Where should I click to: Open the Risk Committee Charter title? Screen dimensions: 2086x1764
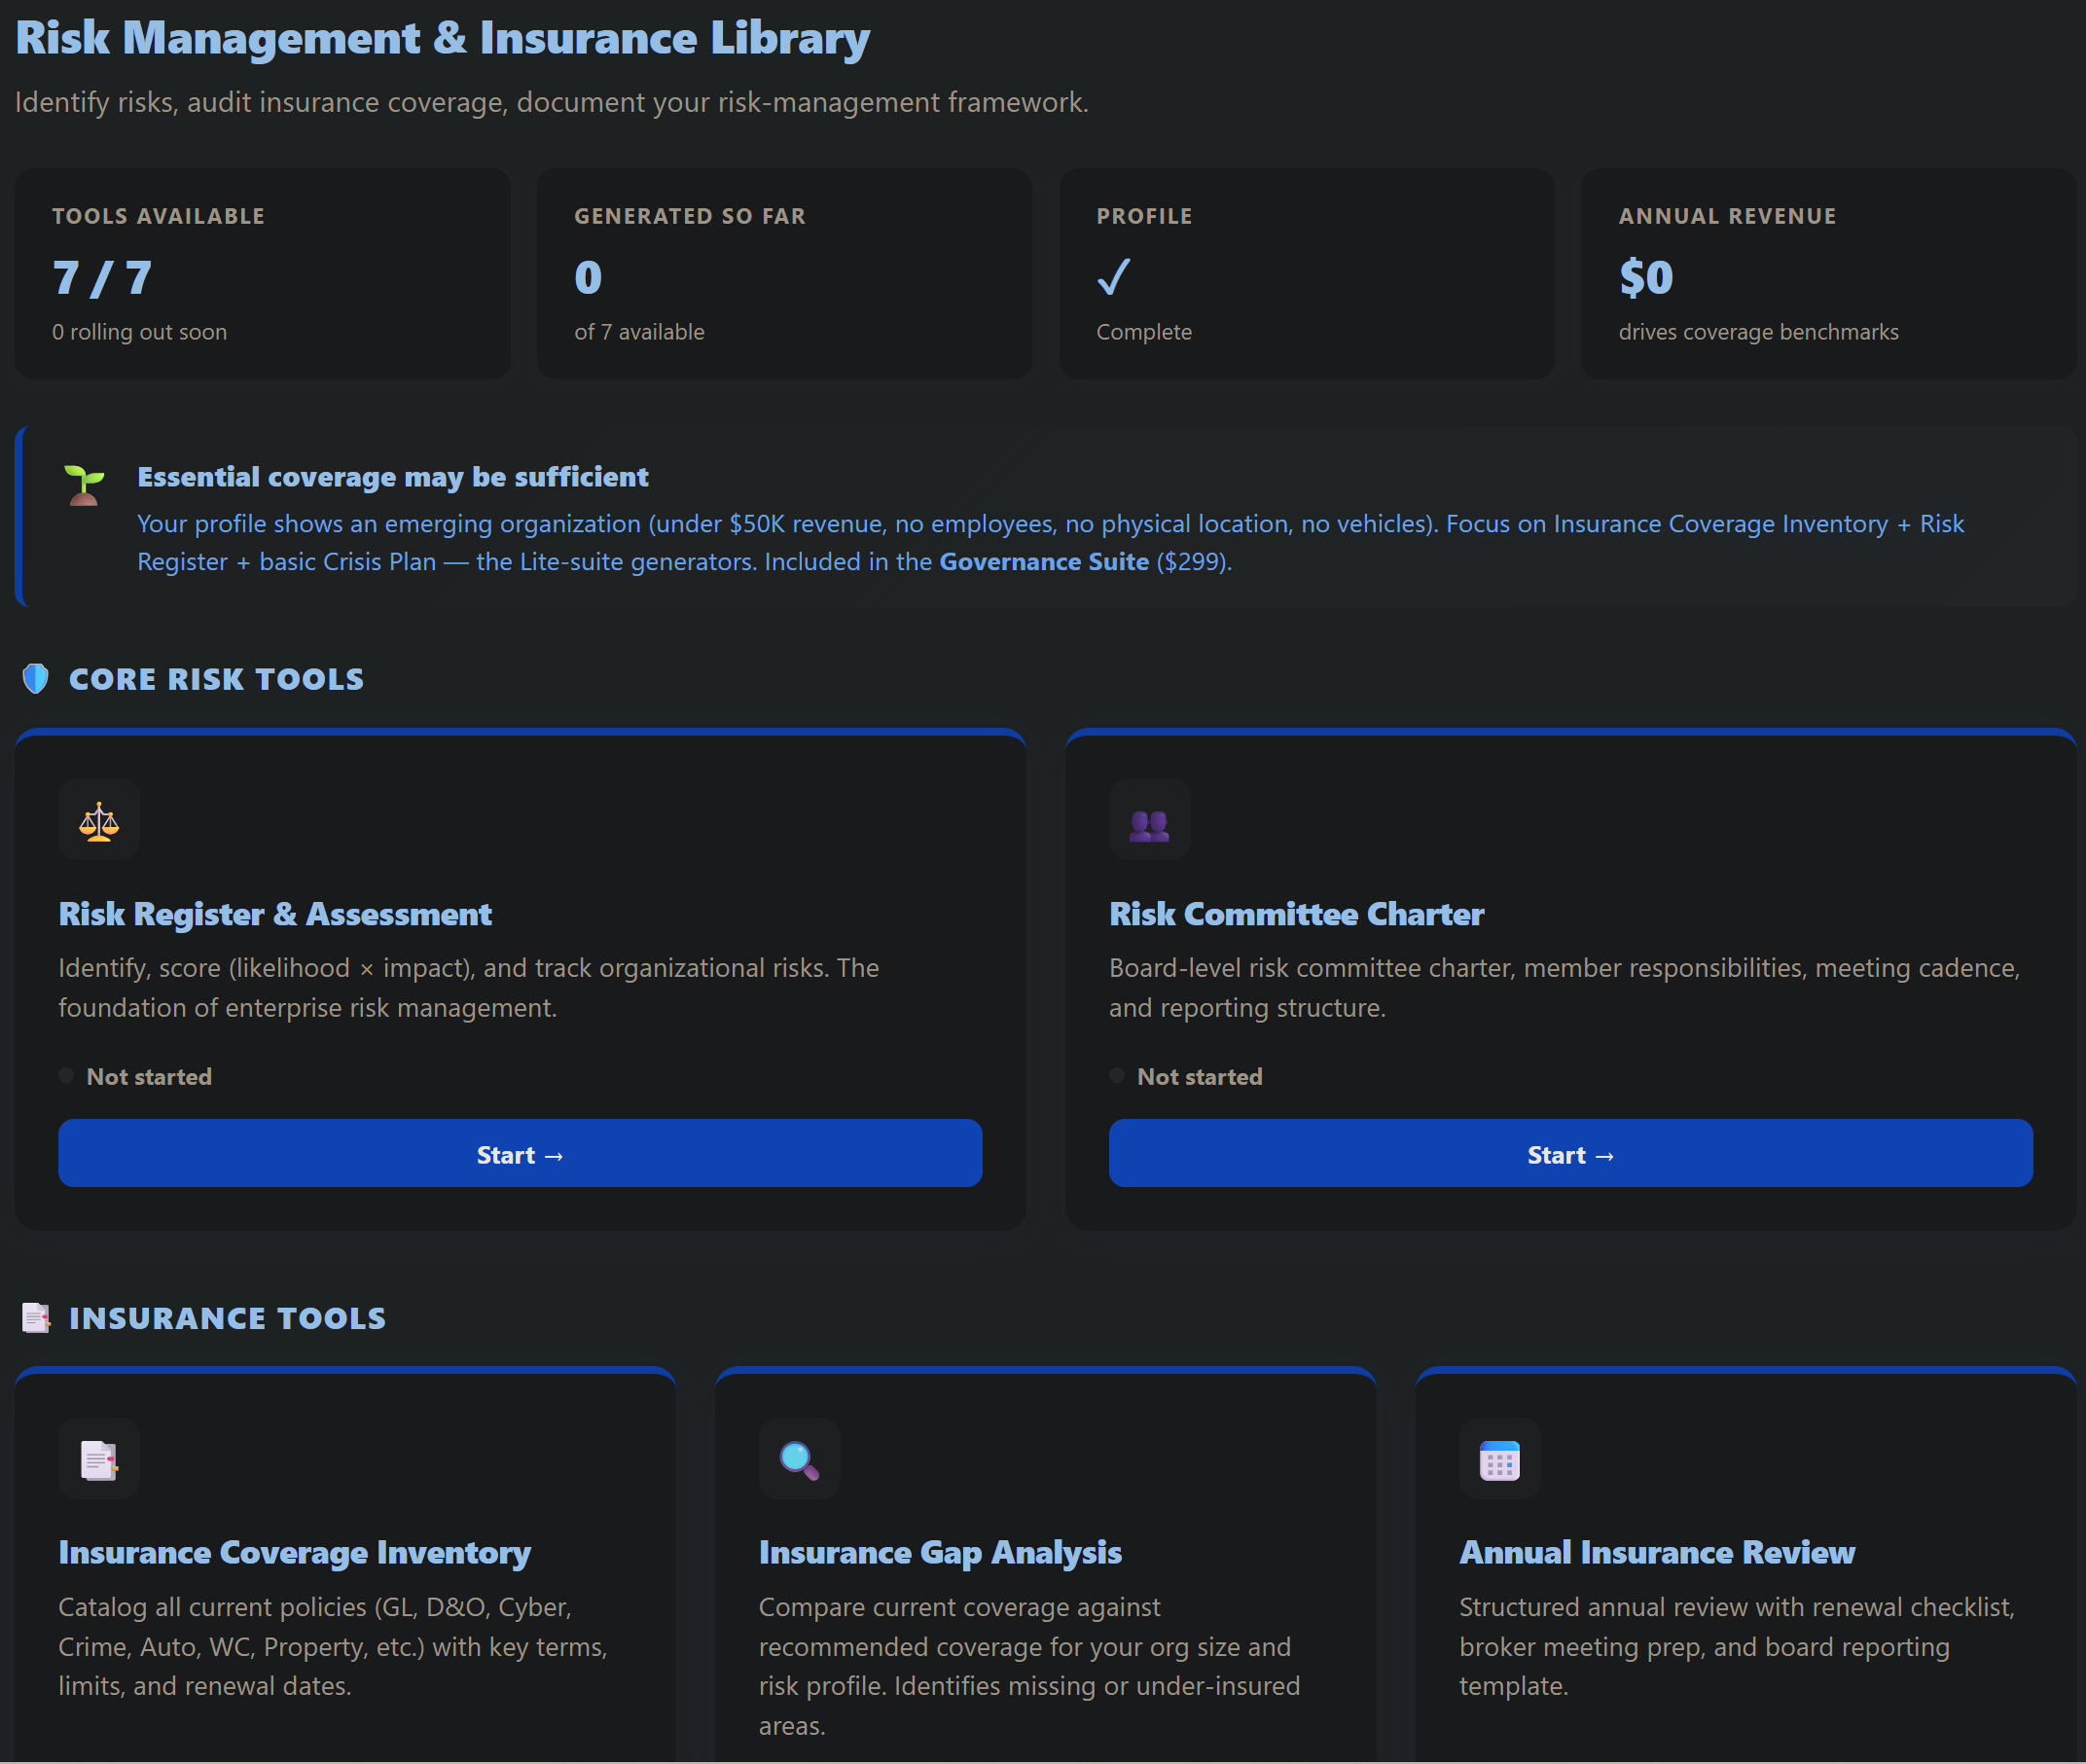pos(1296,914)
